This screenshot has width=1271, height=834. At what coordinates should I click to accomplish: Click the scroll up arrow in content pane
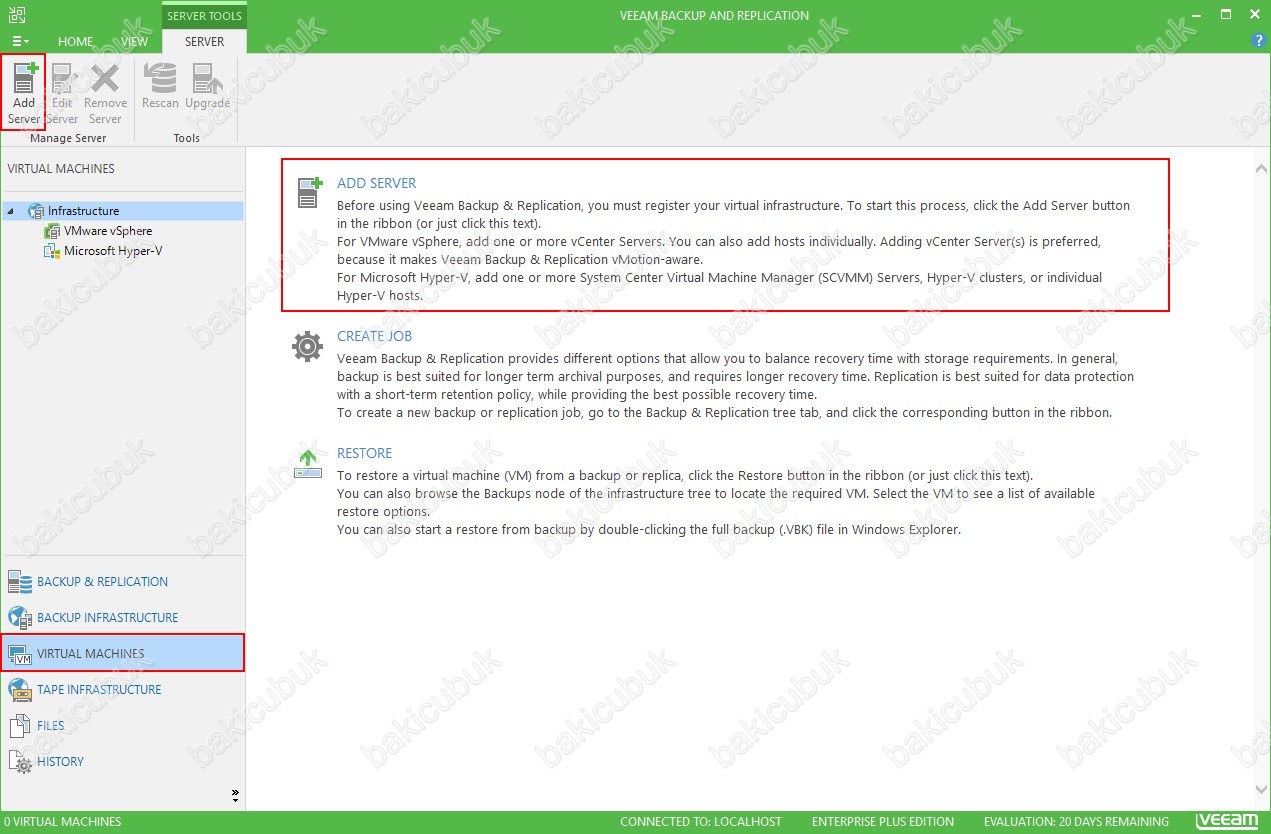(x=1260, y=169)
